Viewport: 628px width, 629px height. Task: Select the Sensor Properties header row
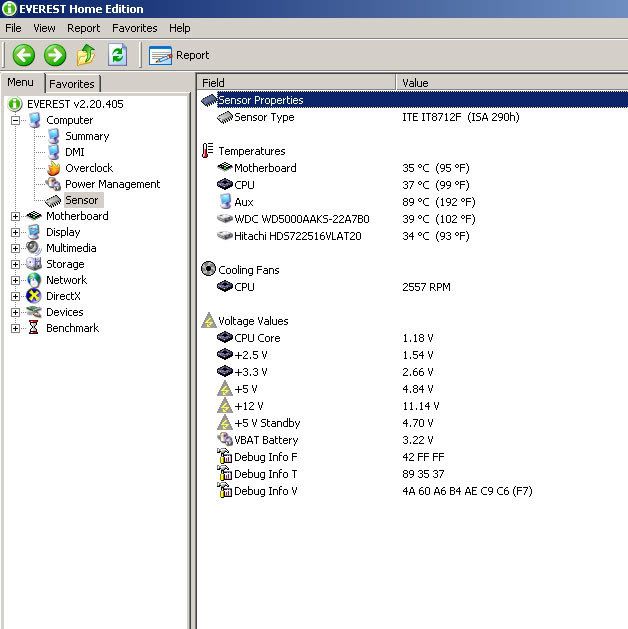click(414, 100)
